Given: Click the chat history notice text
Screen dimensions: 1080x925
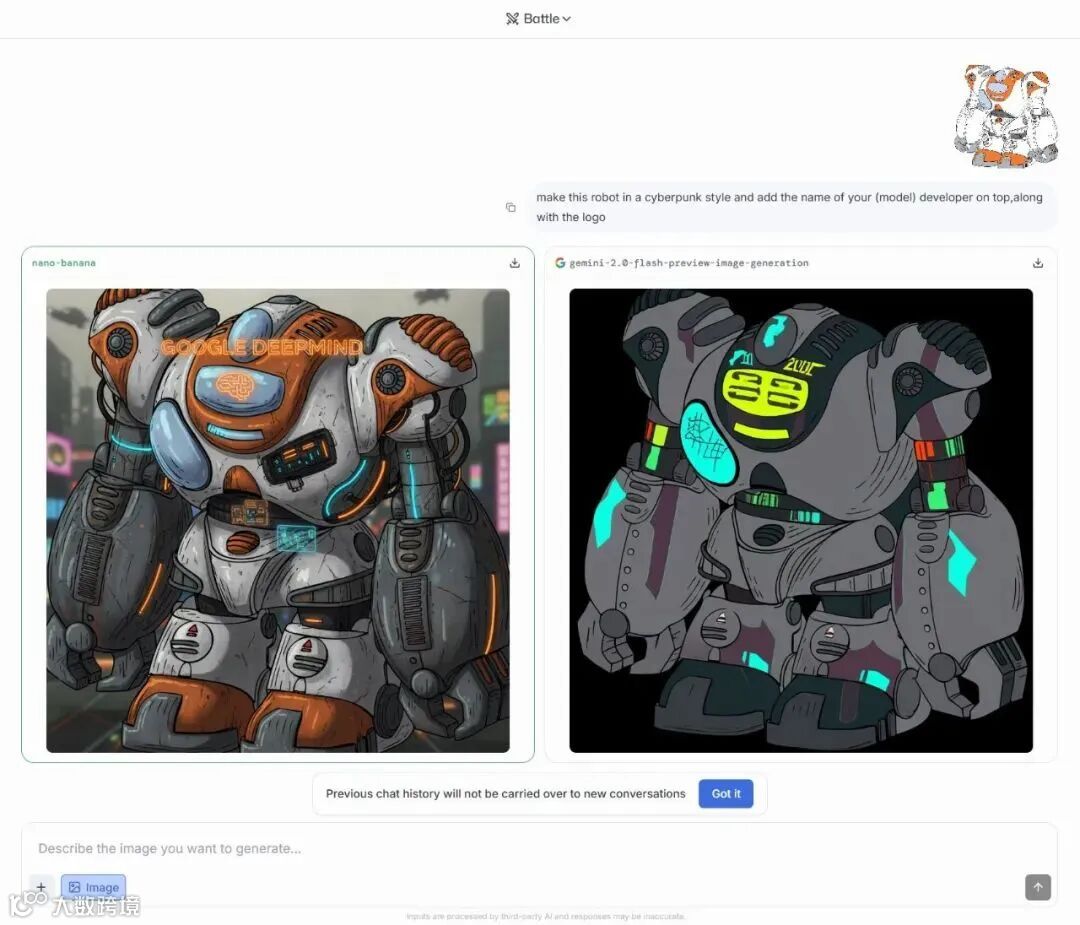Looking at the screenshot, I should point(506,793).
